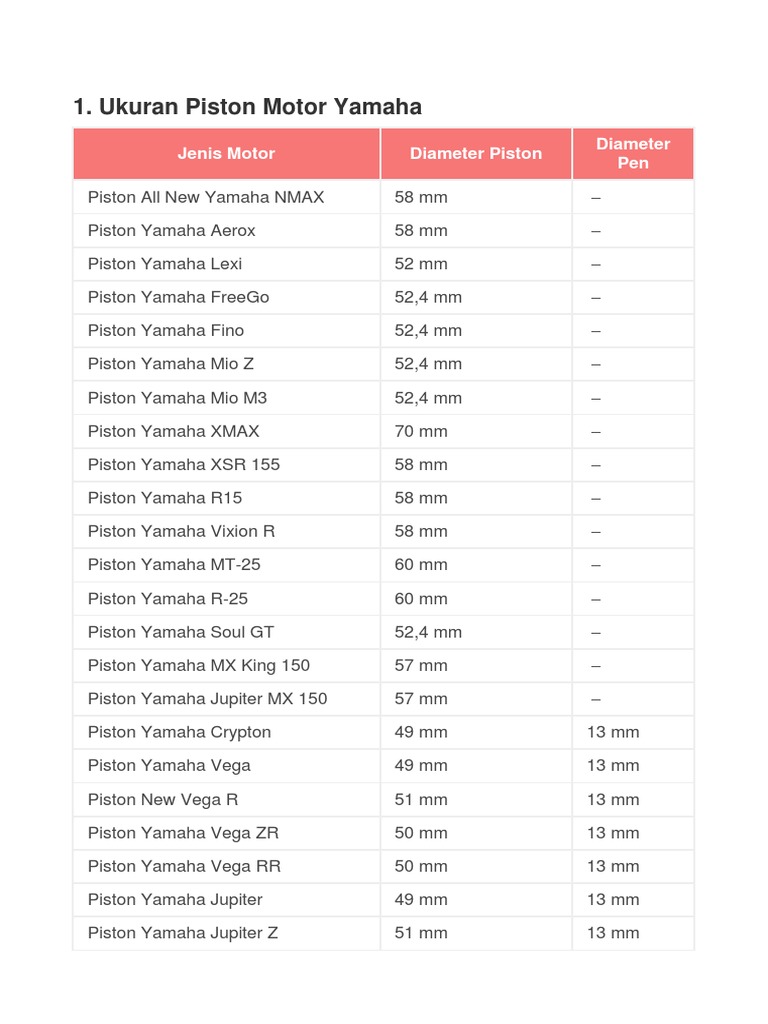Viewport: 768px width, 1024px height.
Task: Select the 'Piston Yamaha XSR 155' cell
Action: pos(184,464)
